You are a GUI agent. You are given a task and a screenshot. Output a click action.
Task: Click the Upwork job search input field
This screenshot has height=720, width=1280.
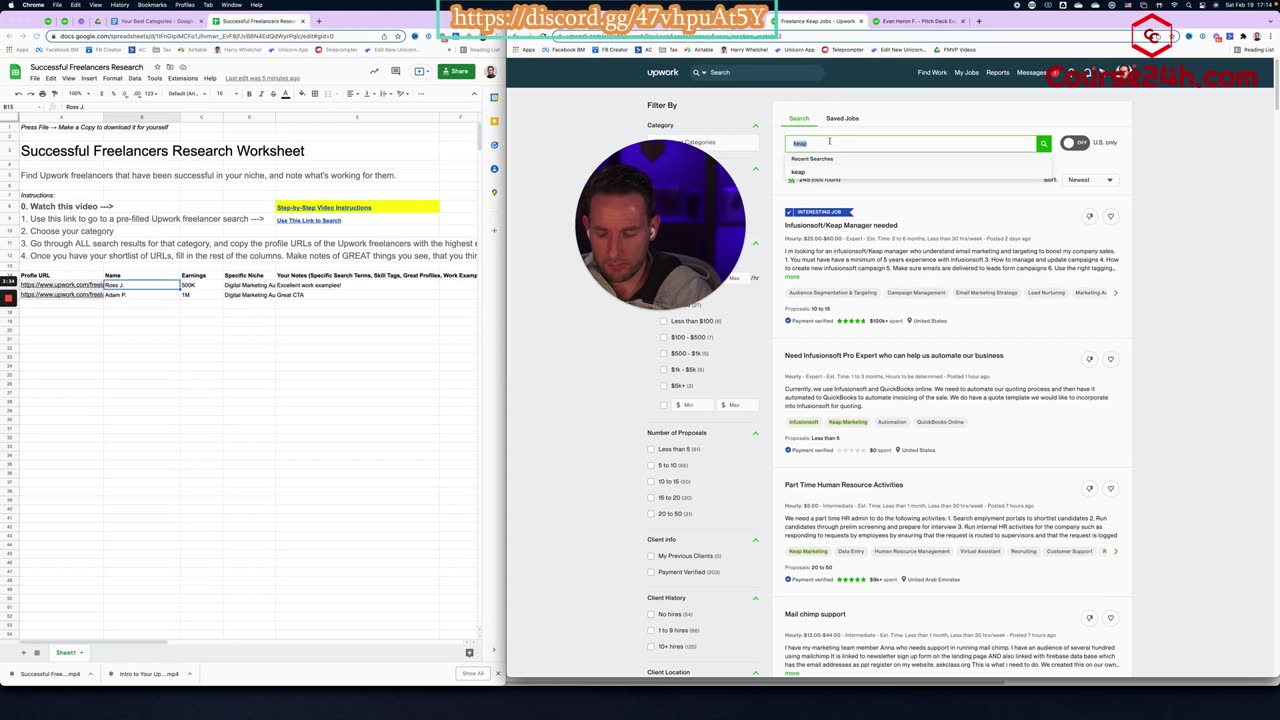(x=910, y=143)
